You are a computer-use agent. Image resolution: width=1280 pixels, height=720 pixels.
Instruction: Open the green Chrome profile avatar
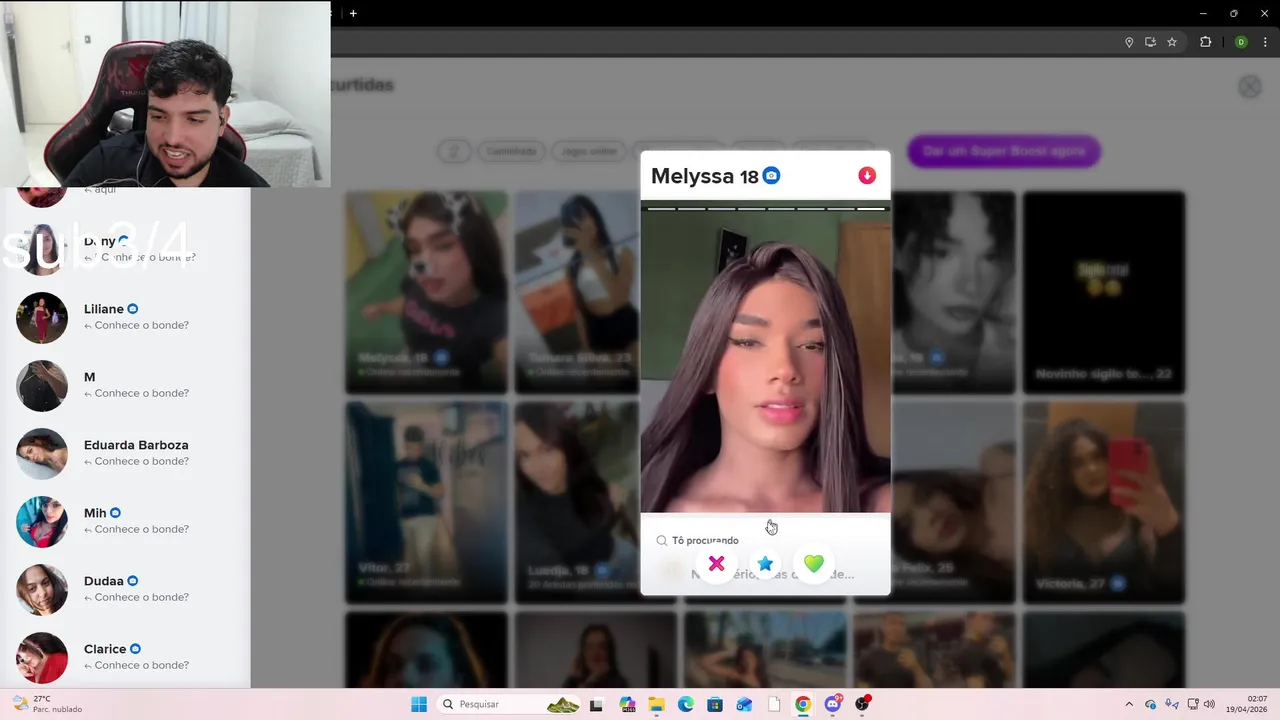point(1241,42)
